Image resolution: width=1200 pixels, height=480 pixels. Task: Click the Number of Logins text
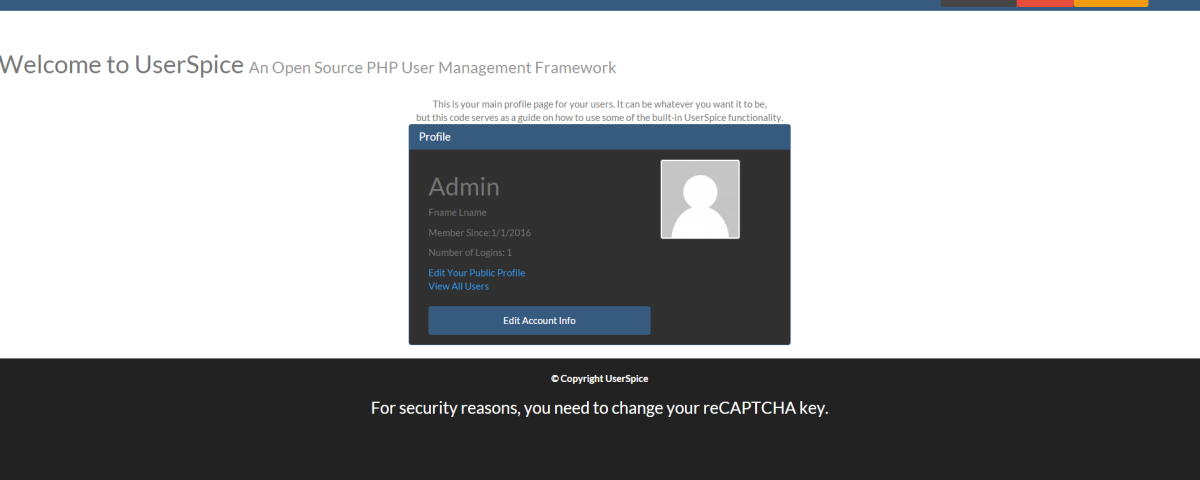[x=470, y=253]
